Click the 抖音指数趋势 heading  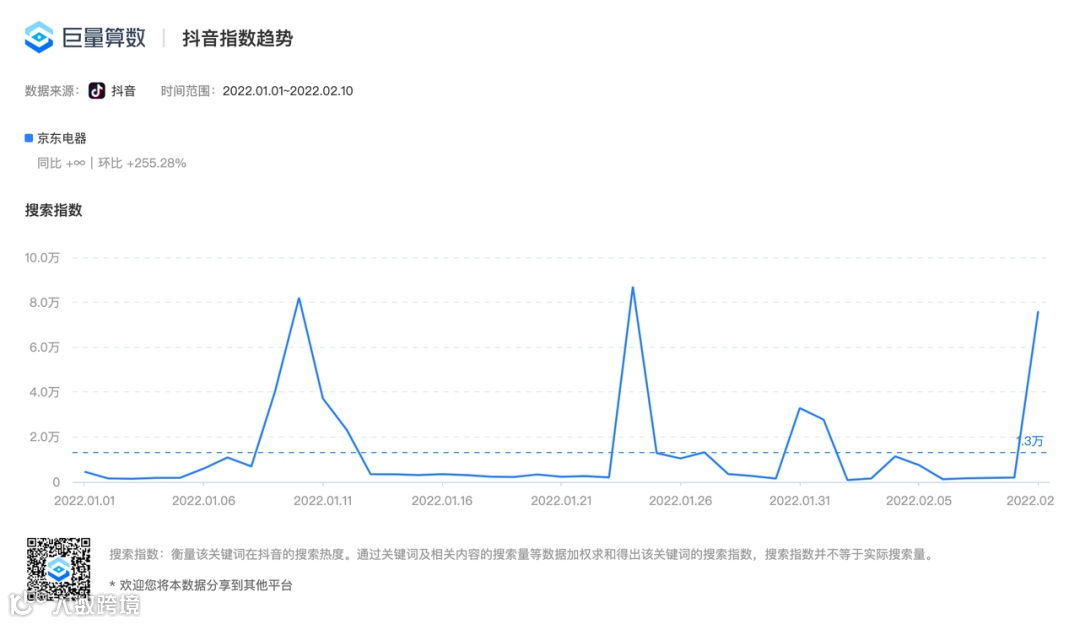238,39
